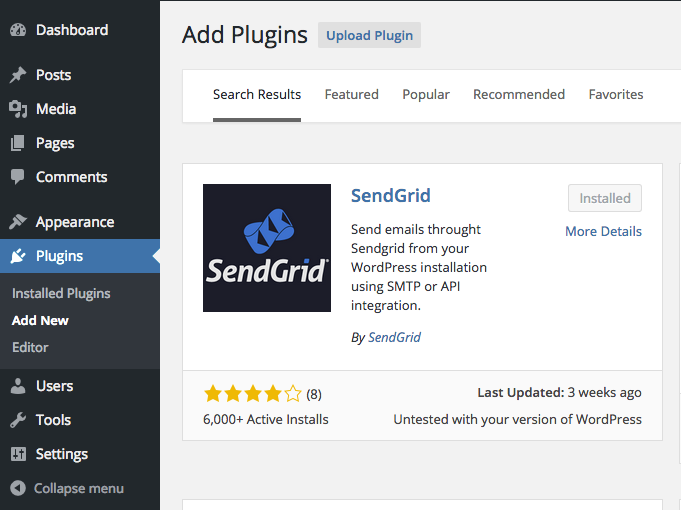Screen dimensions: 681x510
Task: Open the Plugins menu section
Action: tap(59, 256)
